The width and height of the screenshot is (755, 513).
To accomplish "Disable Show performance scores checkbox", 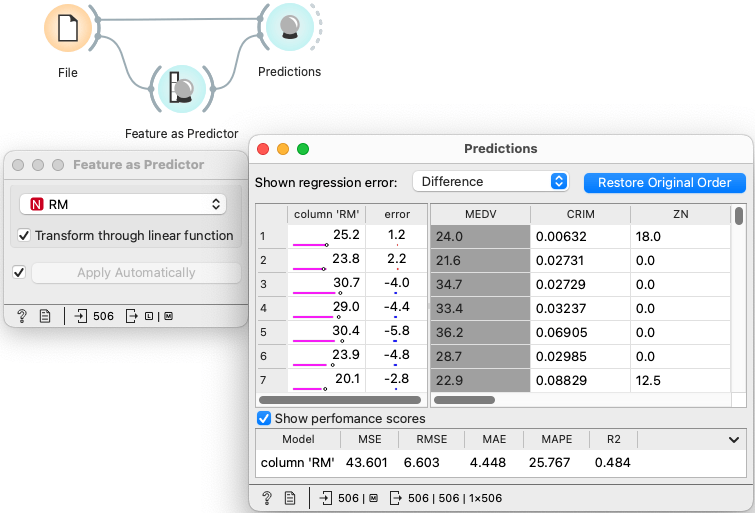I will [x=264, y=419].
